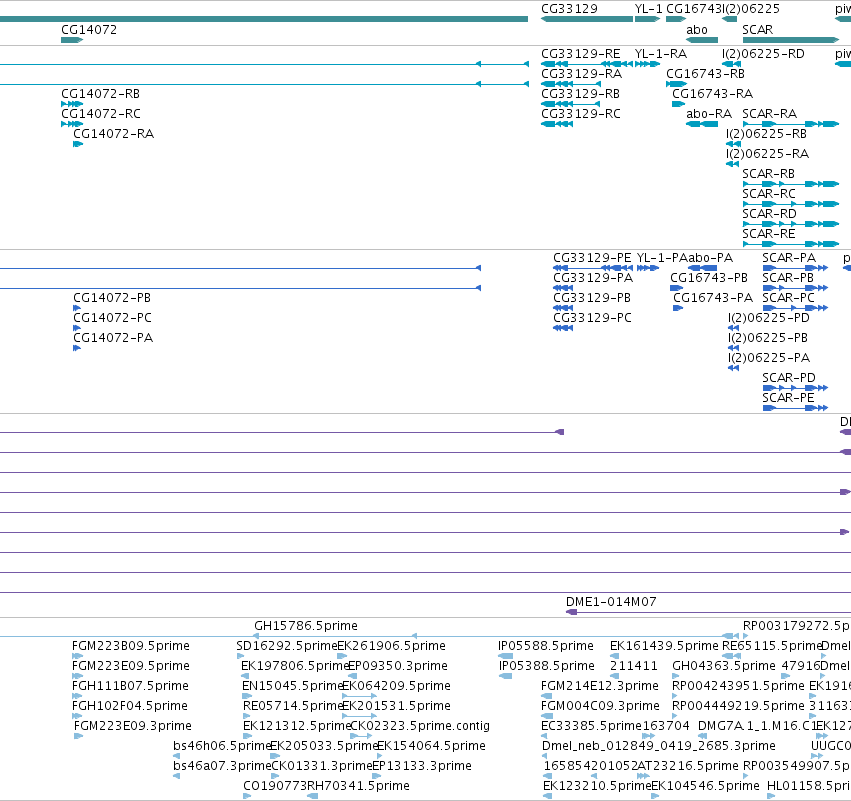This screenshot has height=801, width=851.
Task: Open the CG33129-PB protein
Action: click(592, 298)
